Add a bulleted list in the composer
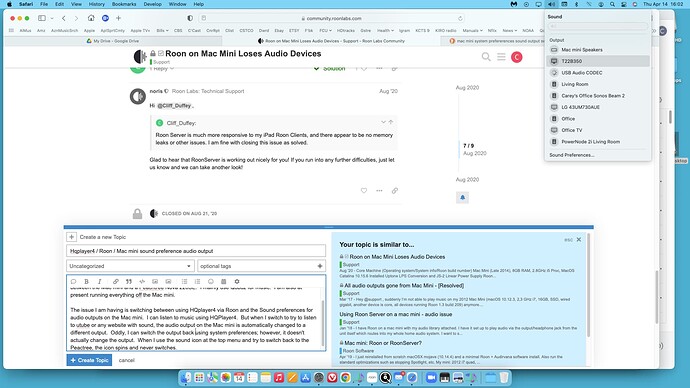The width and height of the screenshot is (690, 388). point(184,282)
